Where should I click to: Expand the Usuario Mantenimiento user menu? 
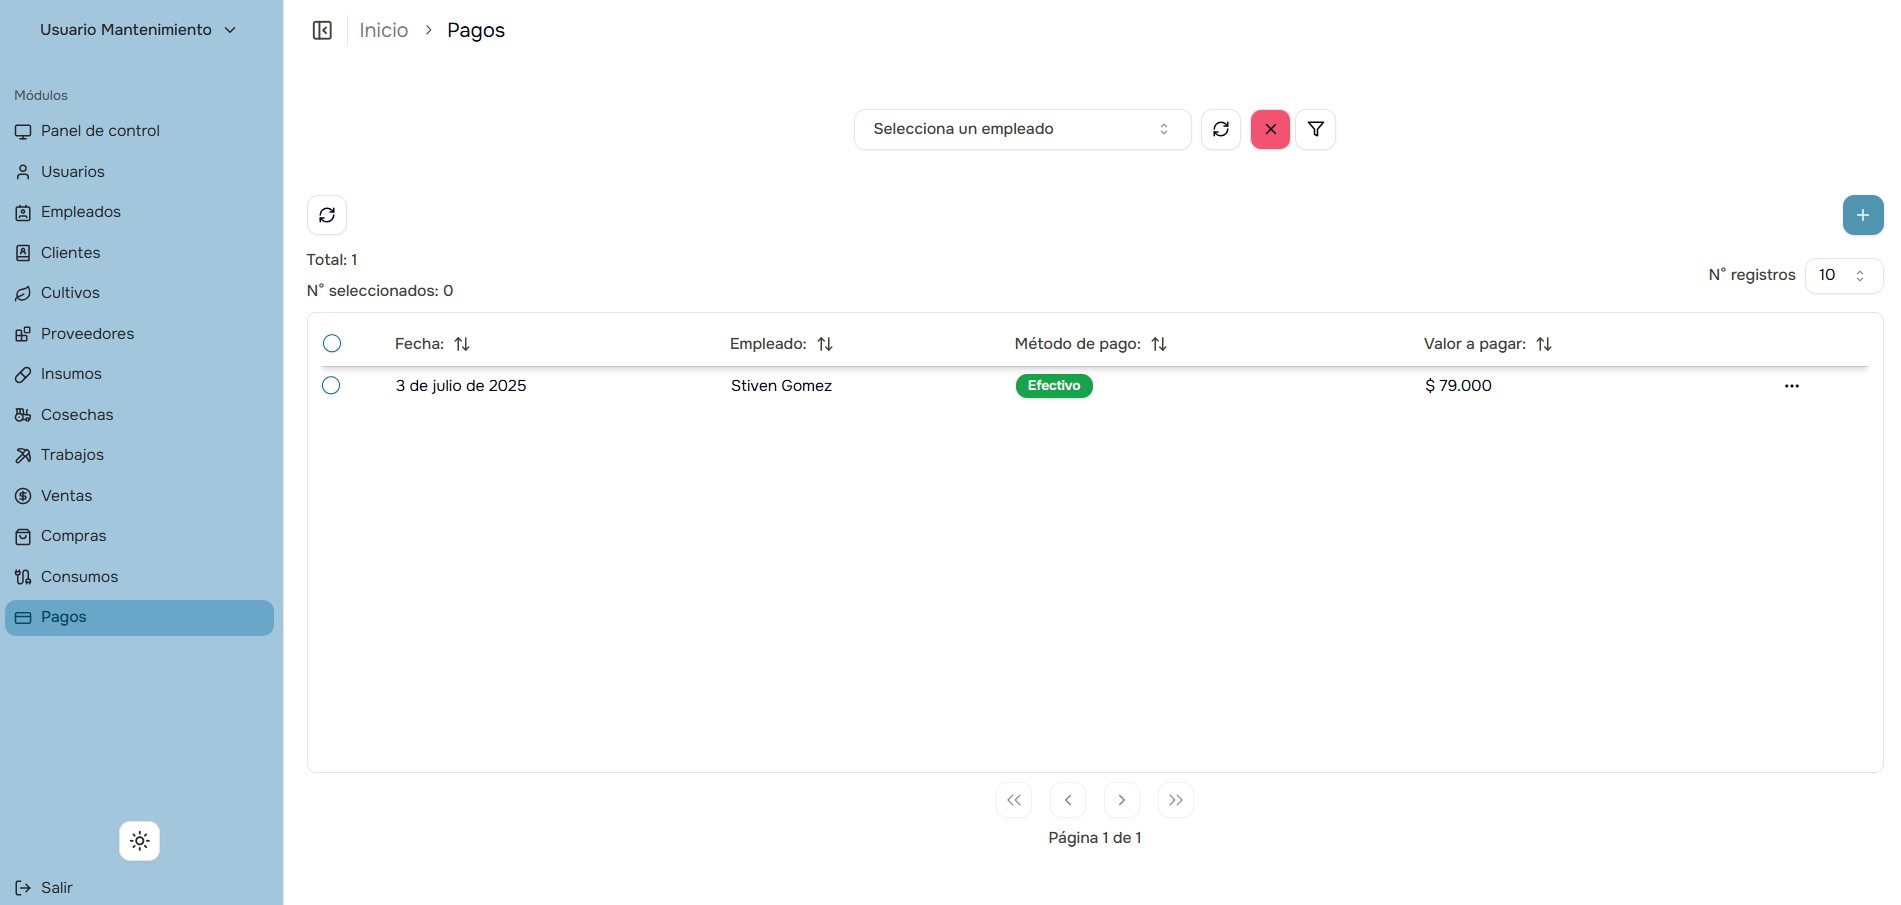coord(138,30)
